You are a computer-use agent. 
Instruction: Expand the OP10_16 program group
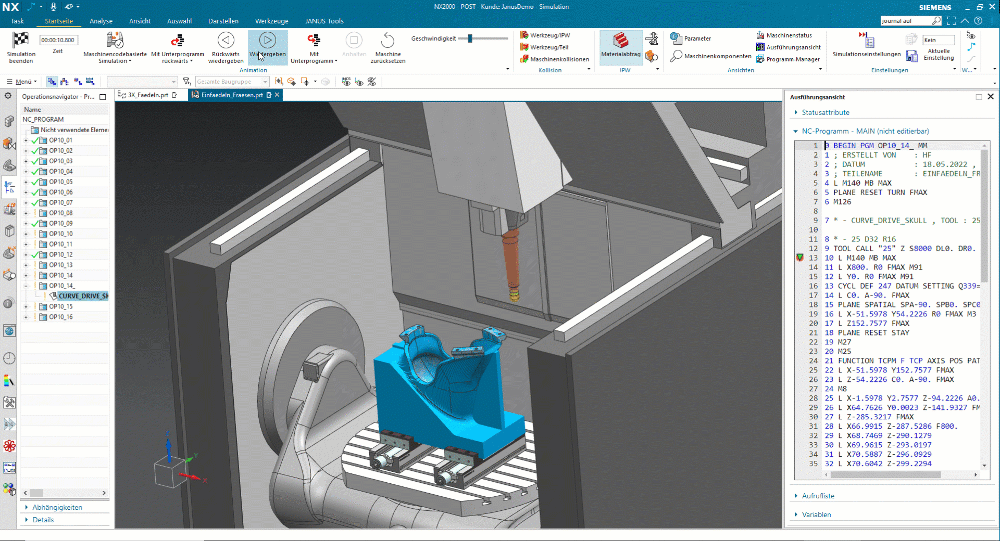26,316
